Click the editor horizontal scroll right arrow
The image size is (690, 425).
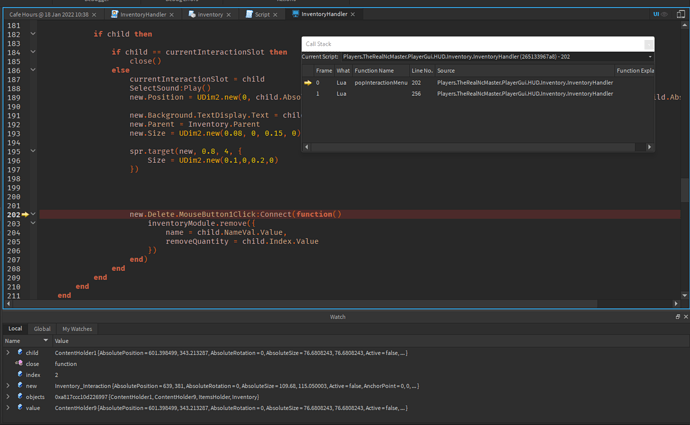[676, 303]
